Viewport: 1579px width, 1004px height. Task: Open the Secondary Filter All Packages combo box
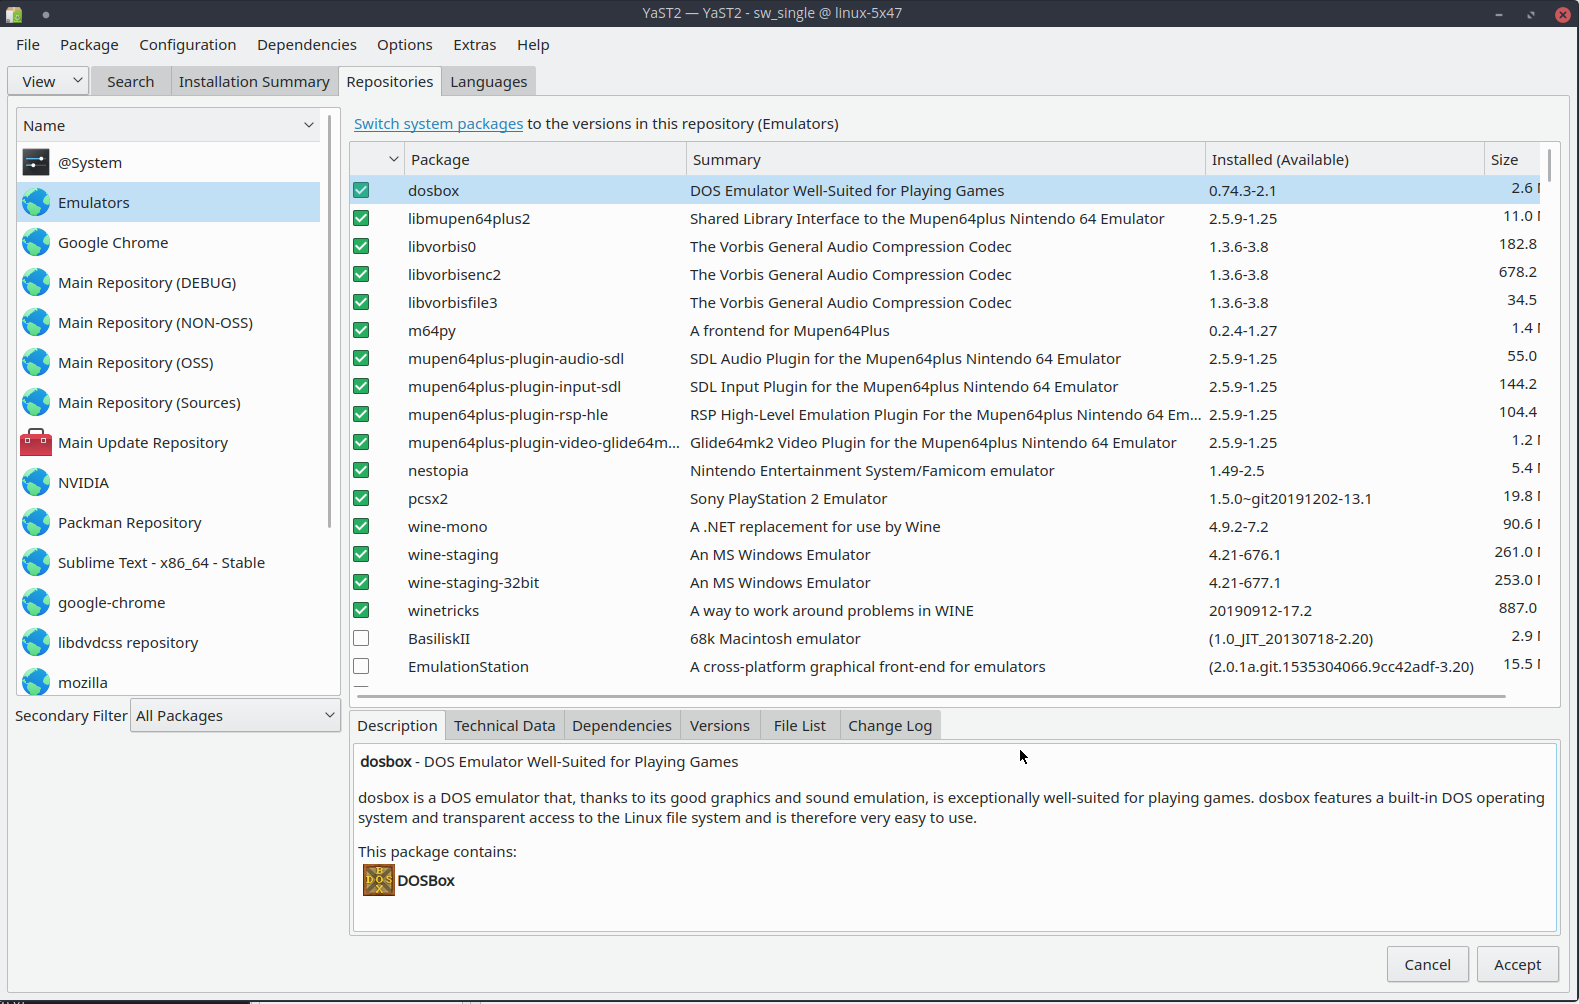tap(235, 715)
